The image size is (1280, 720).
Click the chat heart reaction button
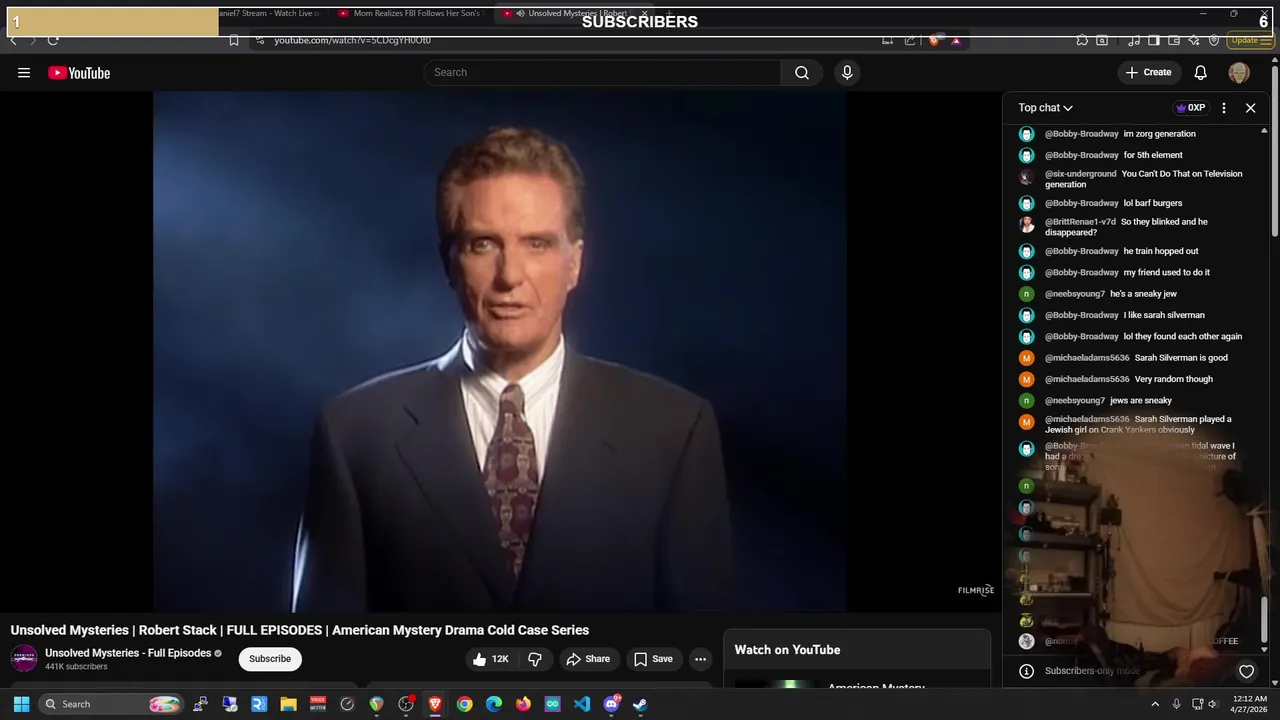click(x=1246, y=671)
